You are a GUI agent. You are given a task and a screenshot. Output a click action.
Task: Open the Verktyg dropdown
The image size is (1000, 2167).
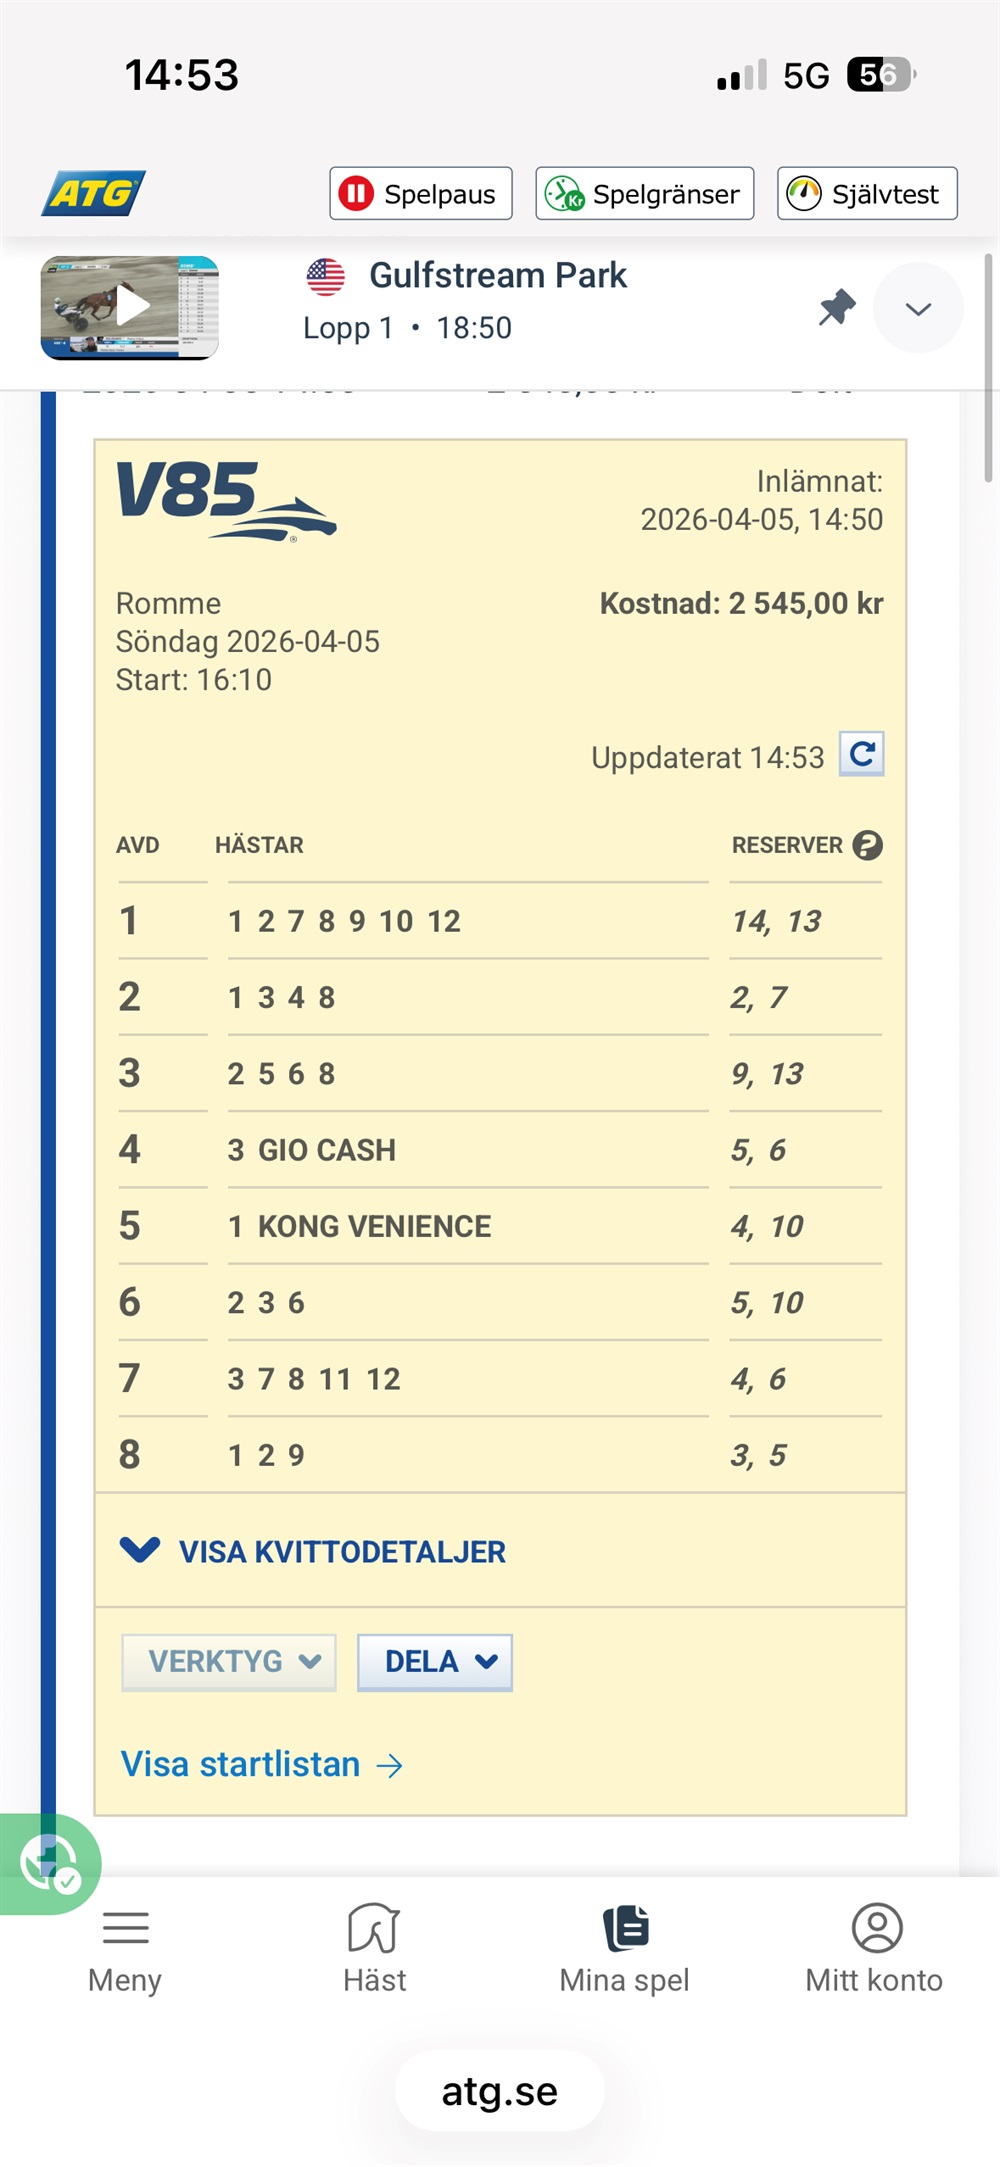(229, 1662)
